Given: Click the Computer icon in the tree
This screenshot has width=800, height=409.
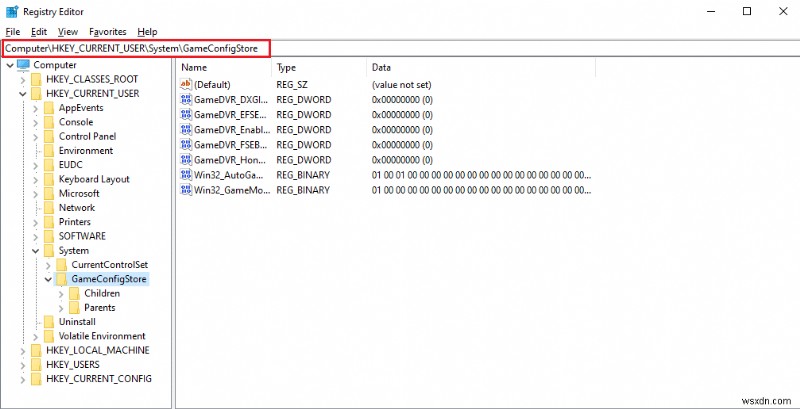Looking at the screenshot, I should click(23, 65).
